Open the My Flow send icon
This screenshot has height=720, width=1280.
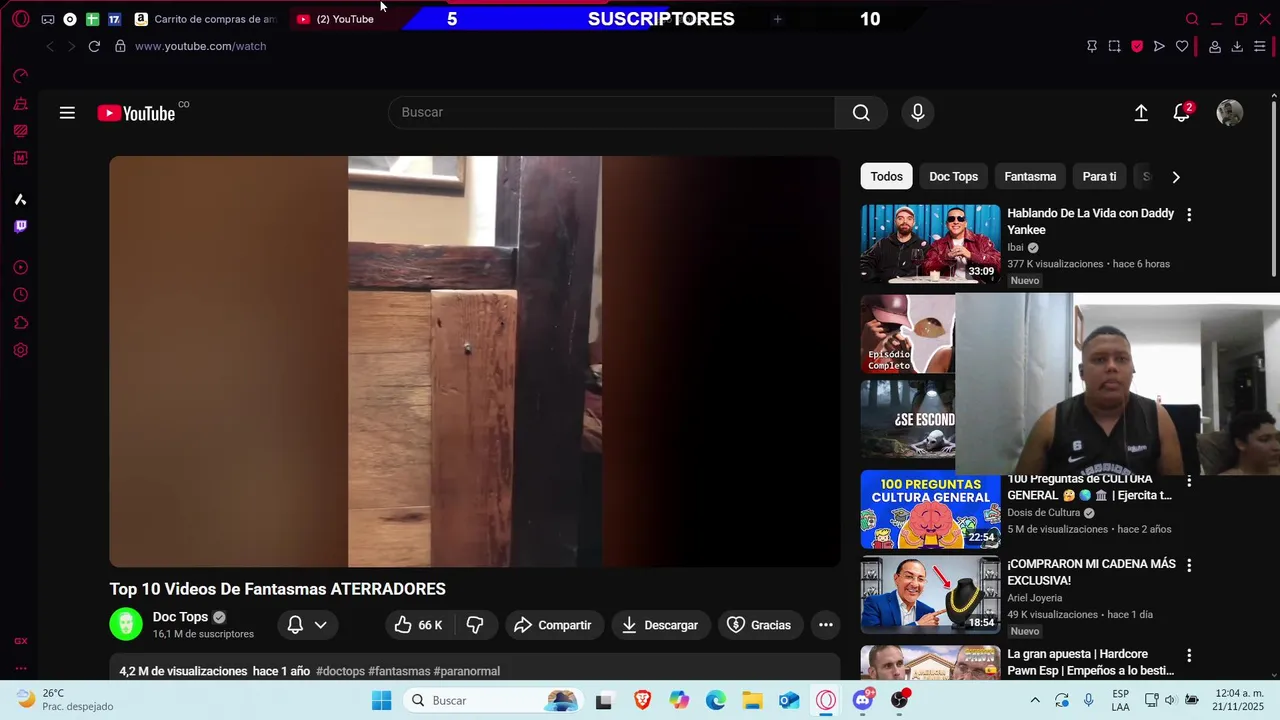(x=1159, y=46)
